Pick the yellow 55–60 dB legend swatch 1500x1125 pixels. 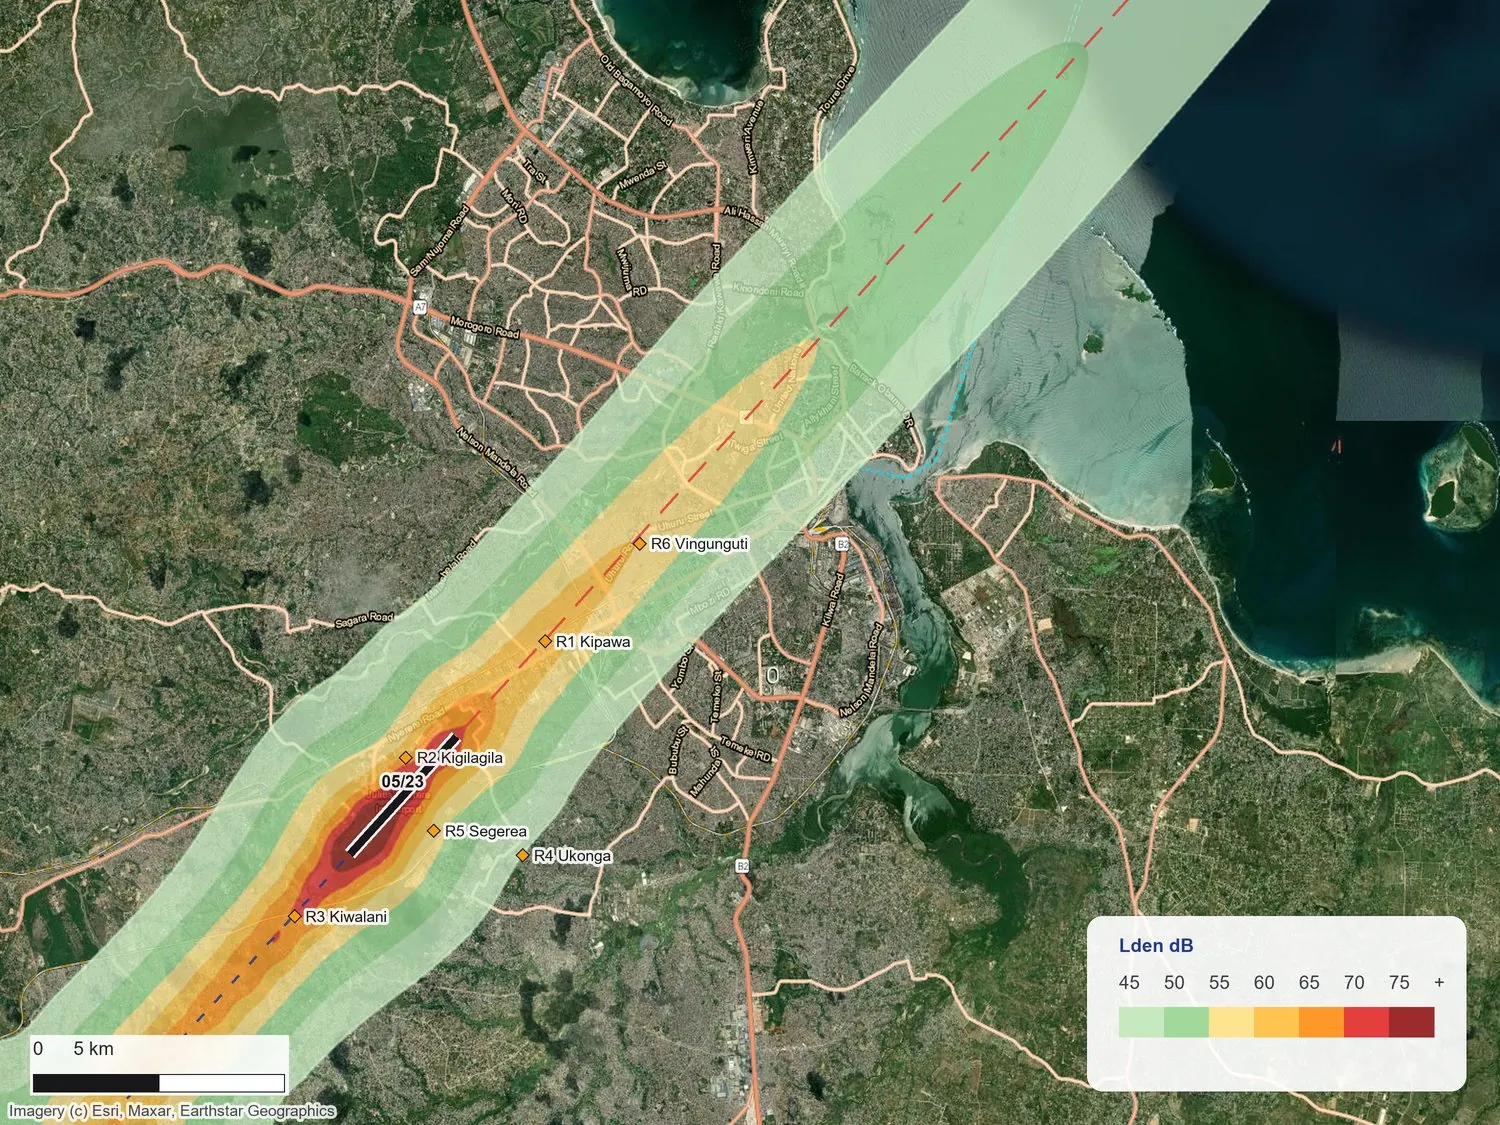click(x=1231, y=1022)
